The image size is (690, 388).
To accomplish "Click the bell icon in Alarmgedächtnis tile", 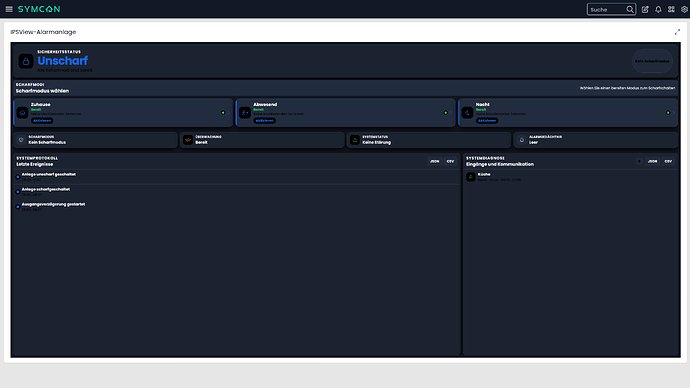I will pyautogui.click(x=521, y=140).
